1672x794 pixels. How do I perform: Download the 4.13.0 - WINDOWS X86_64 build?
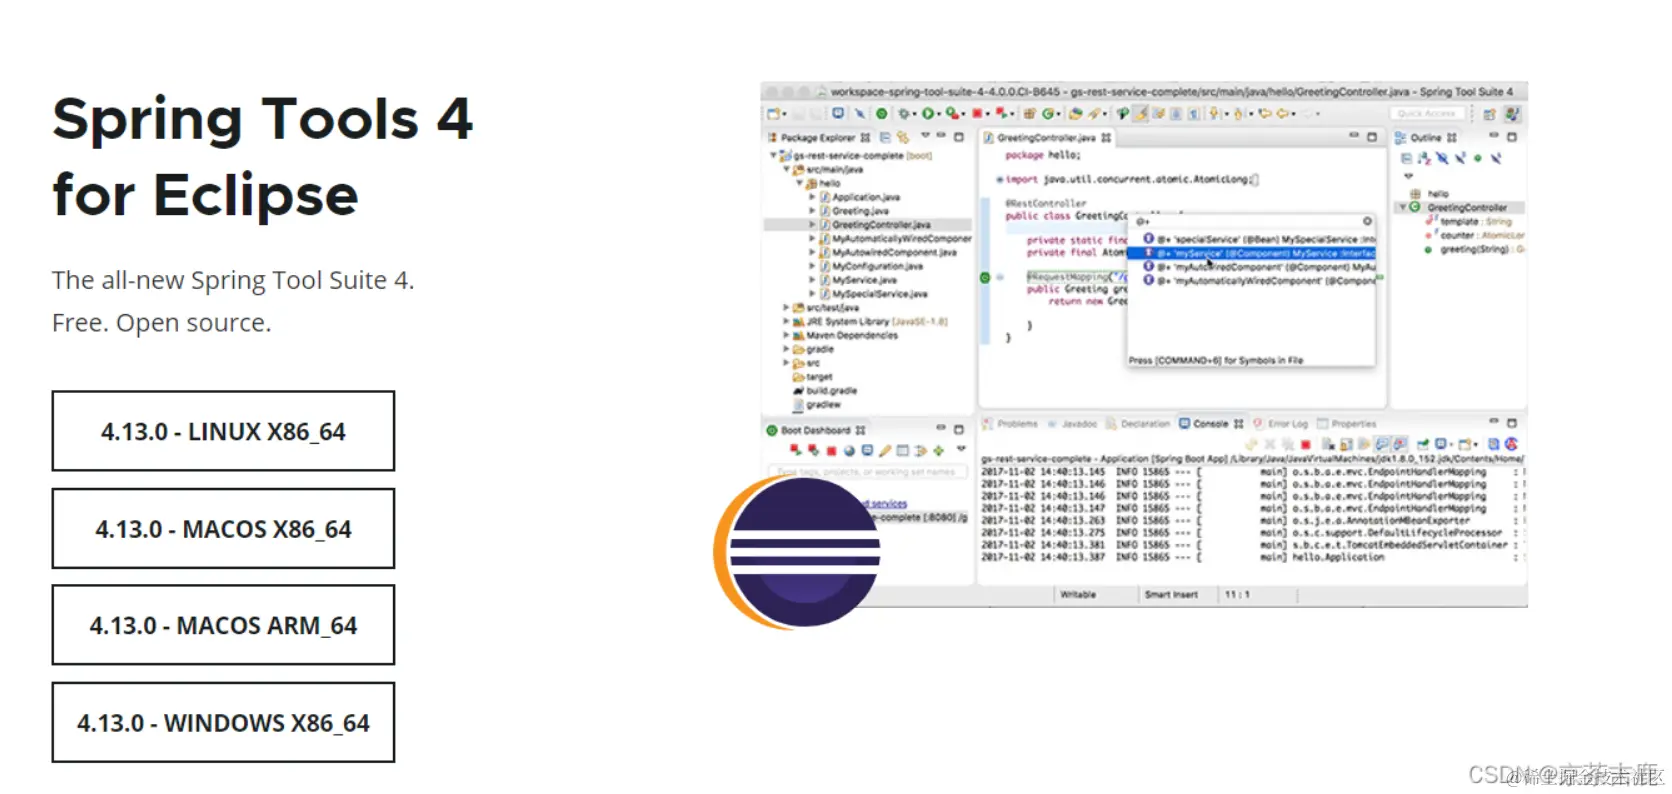(223, 722)
